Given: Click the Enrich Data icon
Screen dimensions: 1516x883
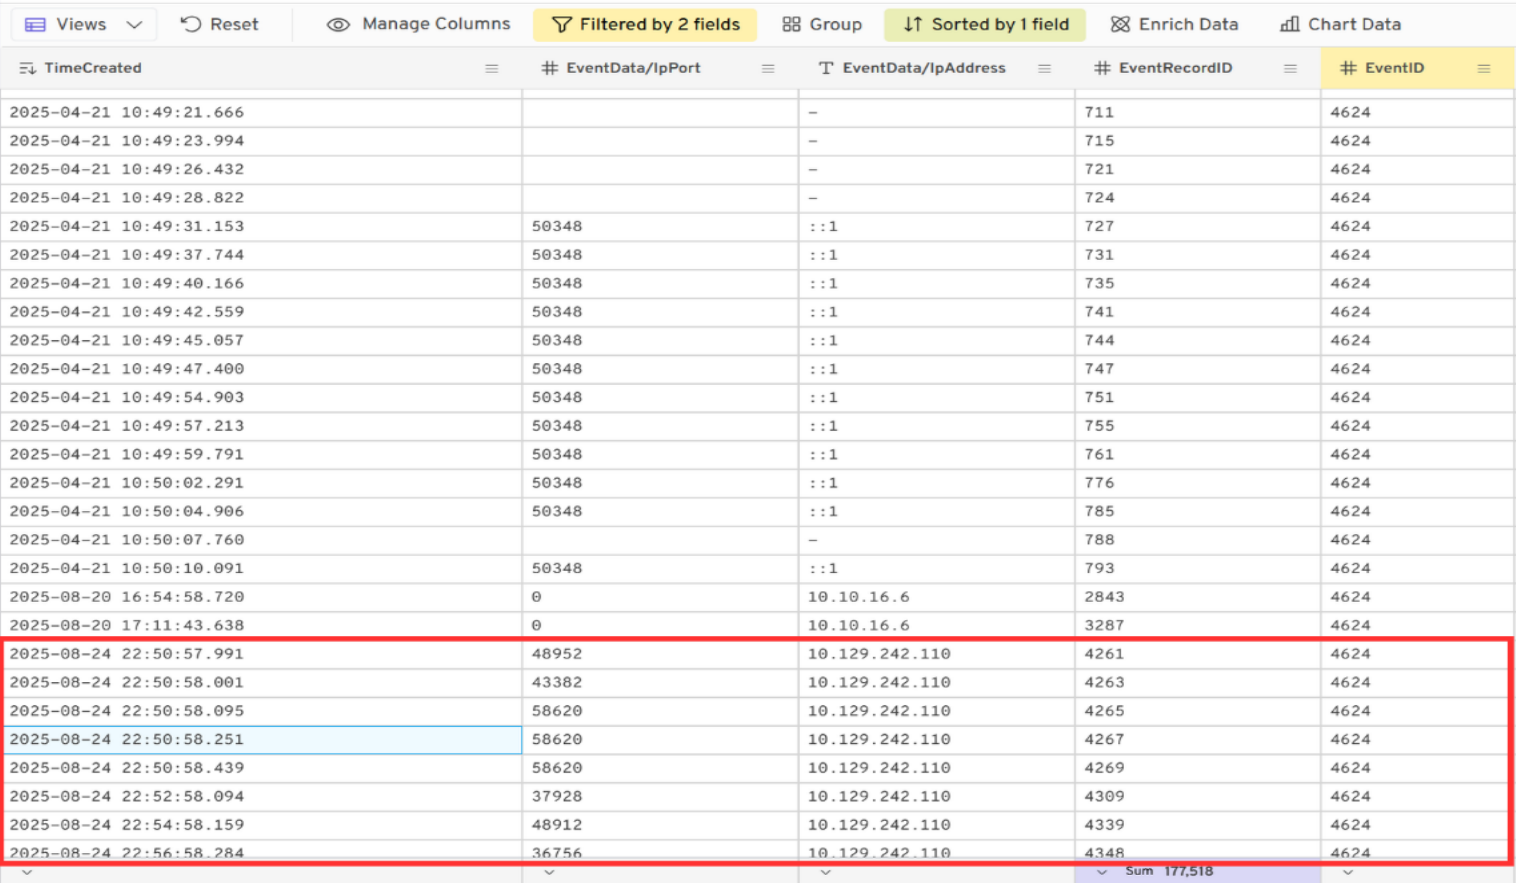Looking at the screenshot, I should [1120, 24].
